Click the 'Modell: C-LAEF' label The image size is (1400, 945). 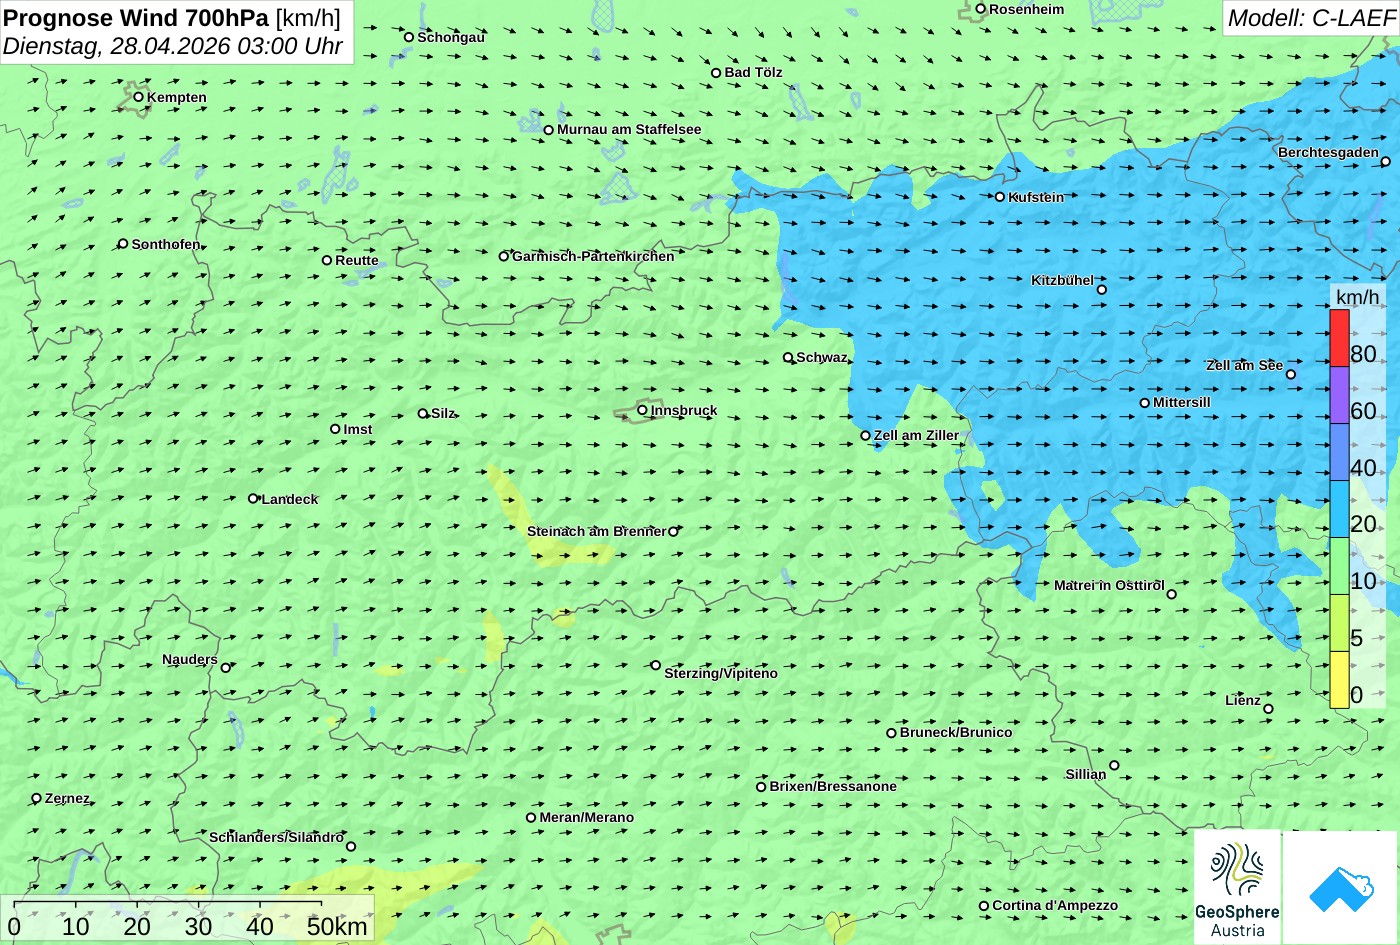tap(1310, 18)
